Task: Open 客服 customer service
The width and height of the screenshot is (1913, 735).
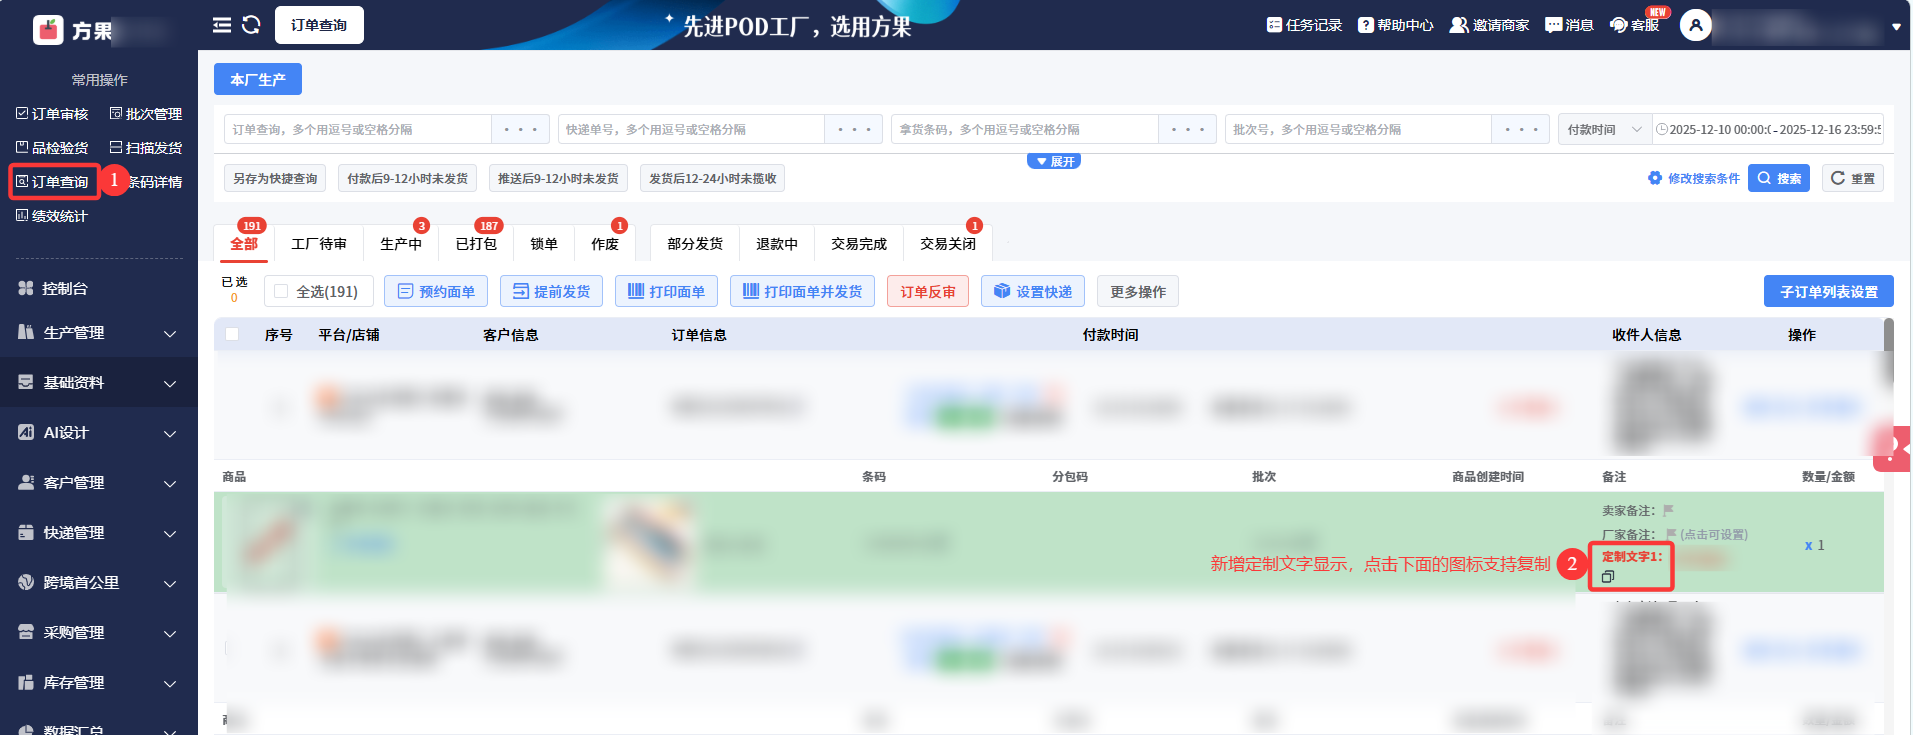Action: point(1634,25)
